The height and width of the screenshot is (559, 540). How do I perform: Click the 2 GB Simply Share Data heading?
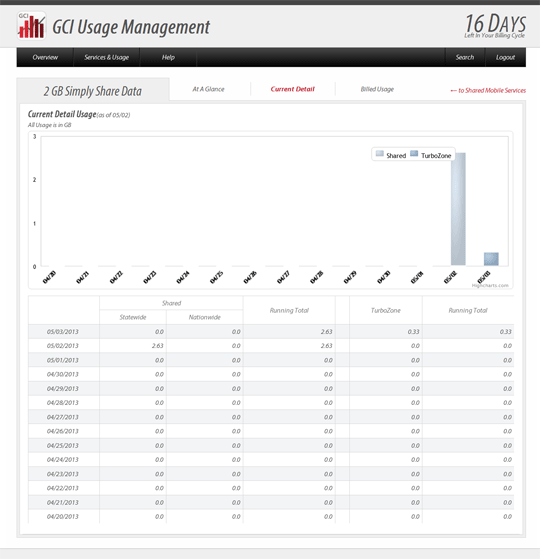(93, 91)
